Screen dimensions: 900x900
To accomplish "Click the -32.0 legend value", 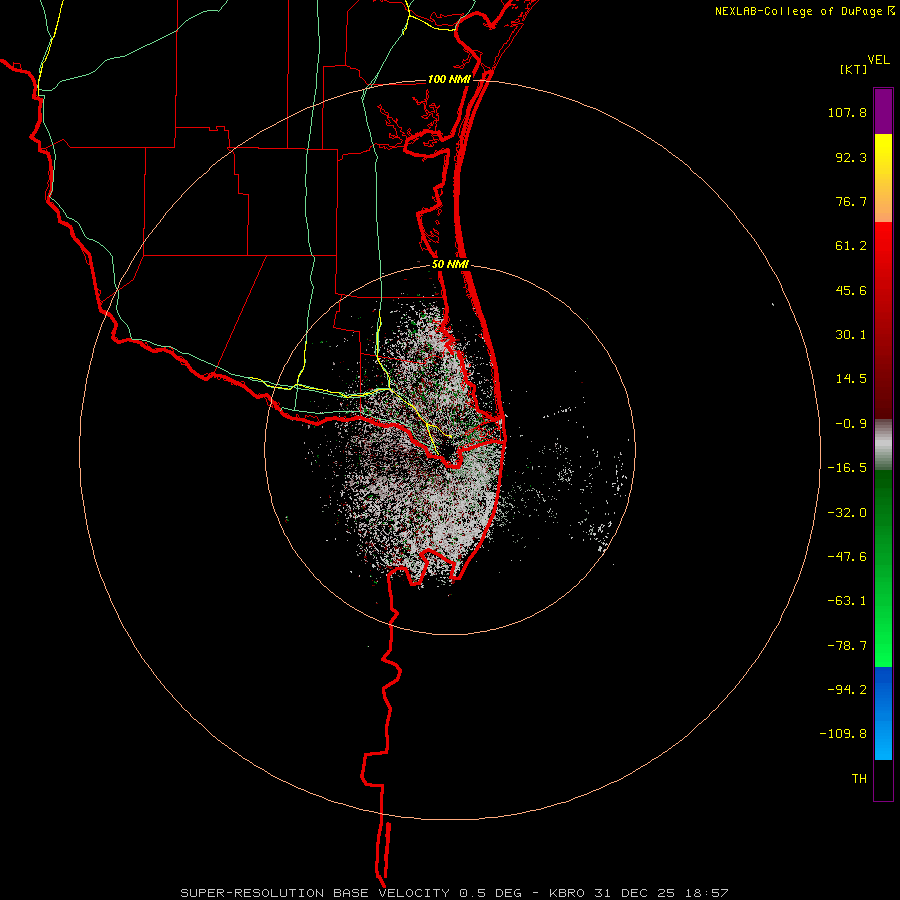I will [x=847, y=513].
